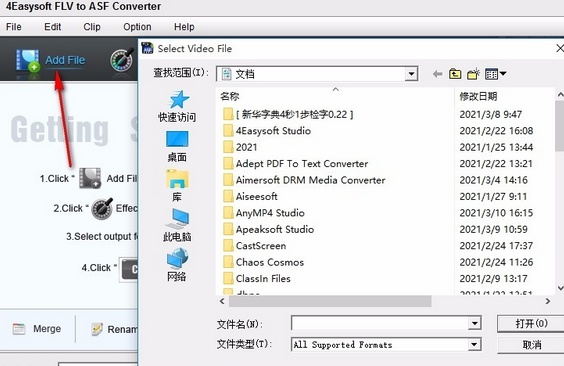Click horizontal scrollbar right arrow

pyautogui.click(x=548, y=301)
